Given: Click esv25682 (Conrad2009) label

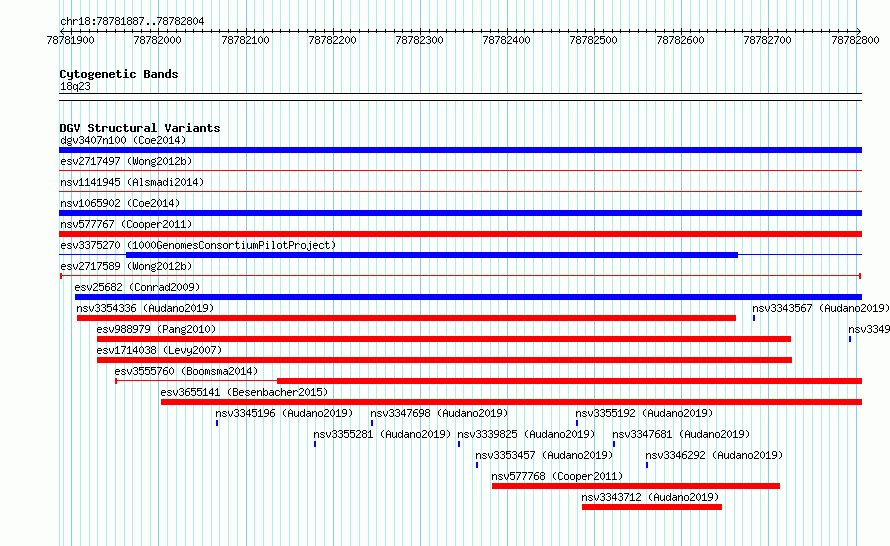Looking at the screenshot, I should click(x=137, y=287).
